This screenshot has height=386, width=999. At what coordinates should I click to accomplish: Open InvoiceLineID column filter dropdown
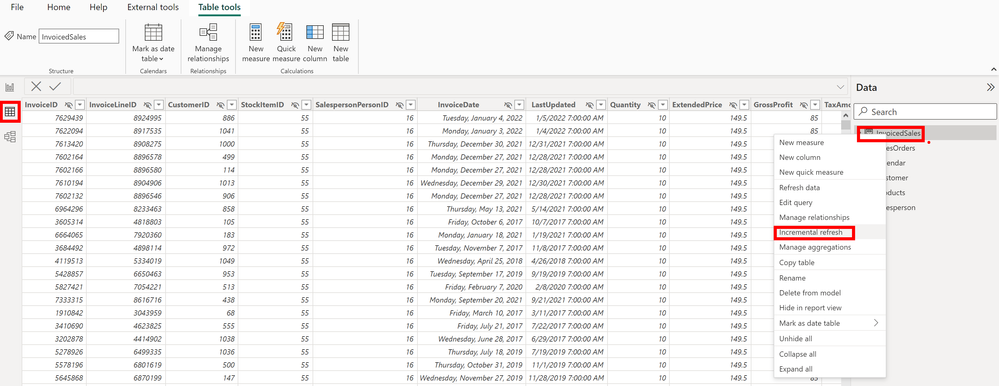click(x=158, y=105)
